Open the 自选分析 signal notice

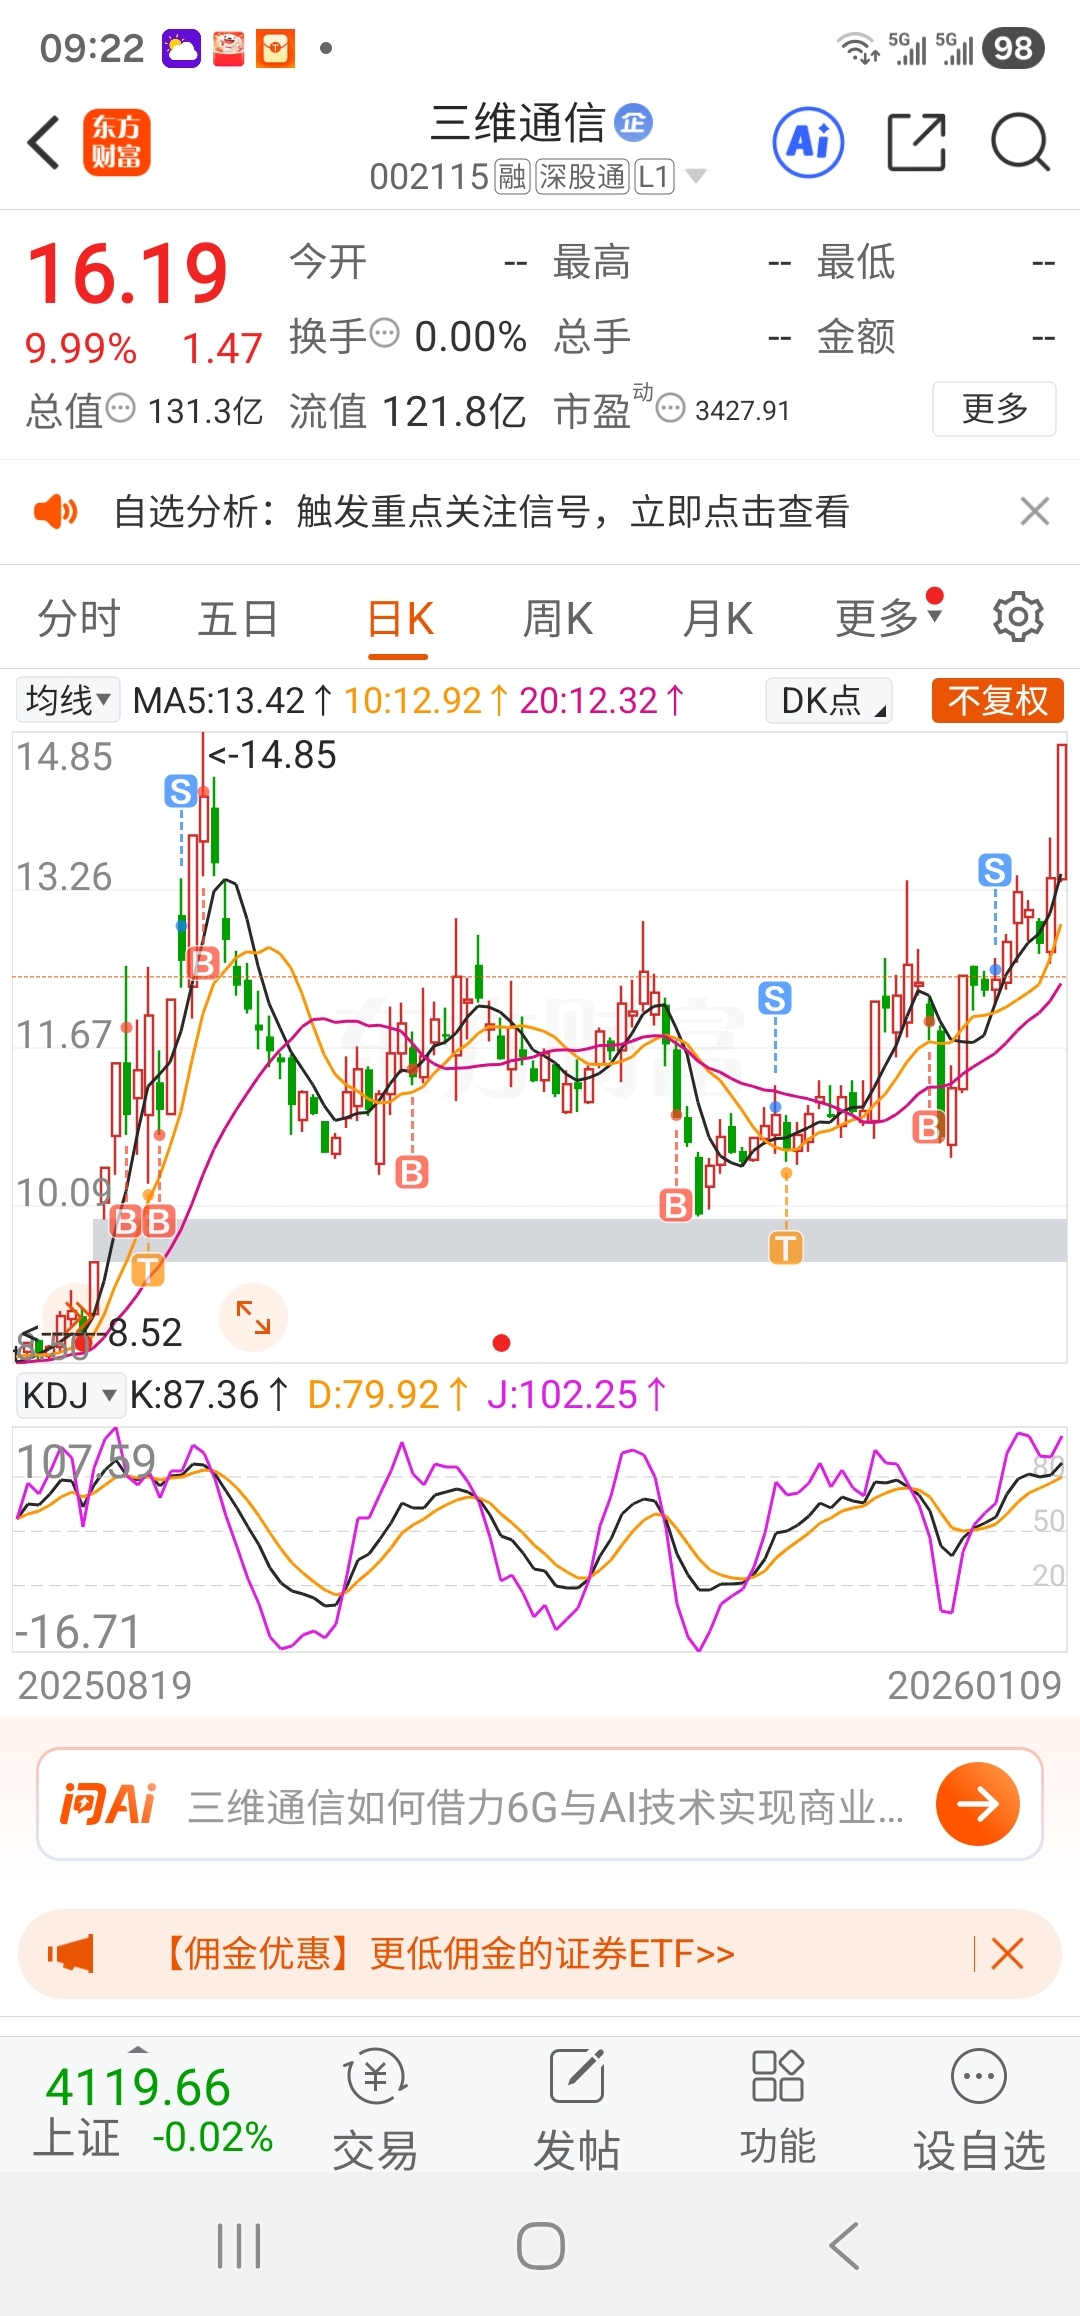482,512
